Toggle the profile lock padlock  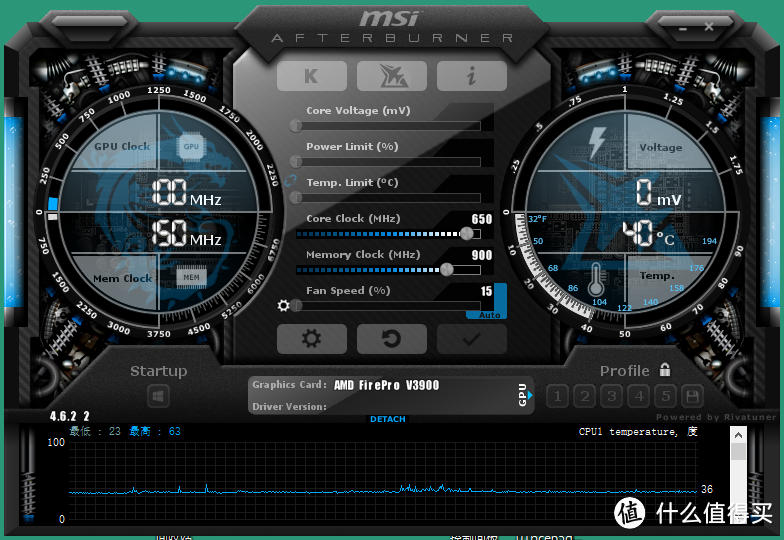(665, 370)
